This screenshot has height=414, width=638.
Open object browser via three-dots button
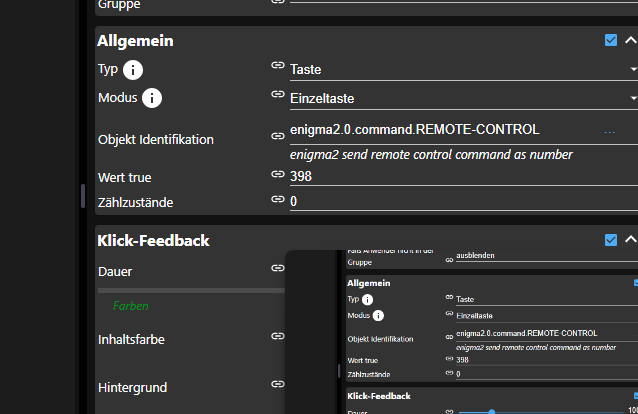pyautogui.click(x=610, y=131)
